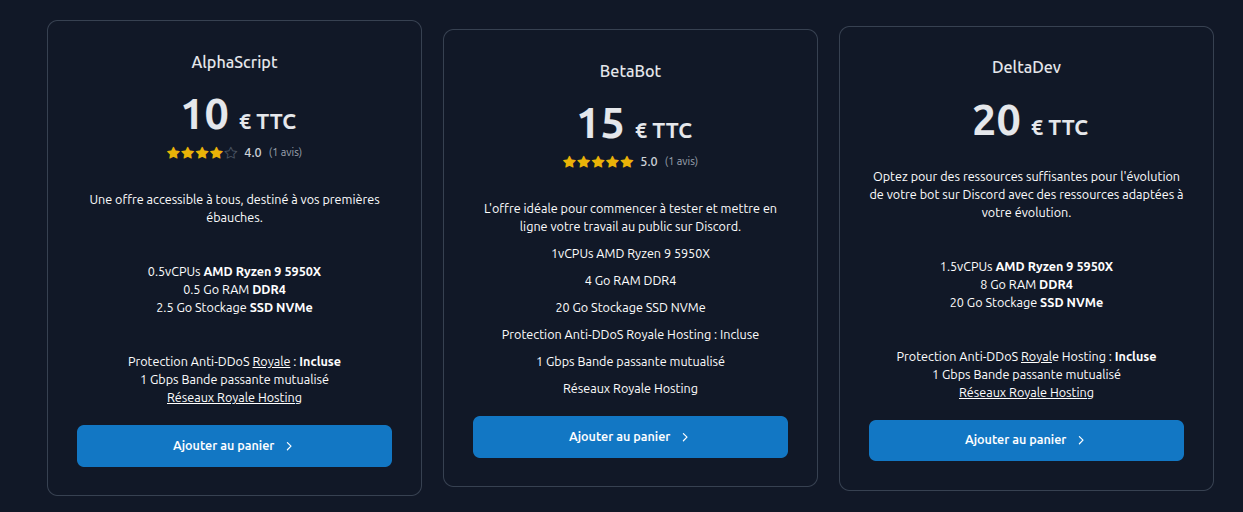Open the "Royale" Anti-DDoS link in AlphaScript card
1243x512 pixels.
(271, 362)
